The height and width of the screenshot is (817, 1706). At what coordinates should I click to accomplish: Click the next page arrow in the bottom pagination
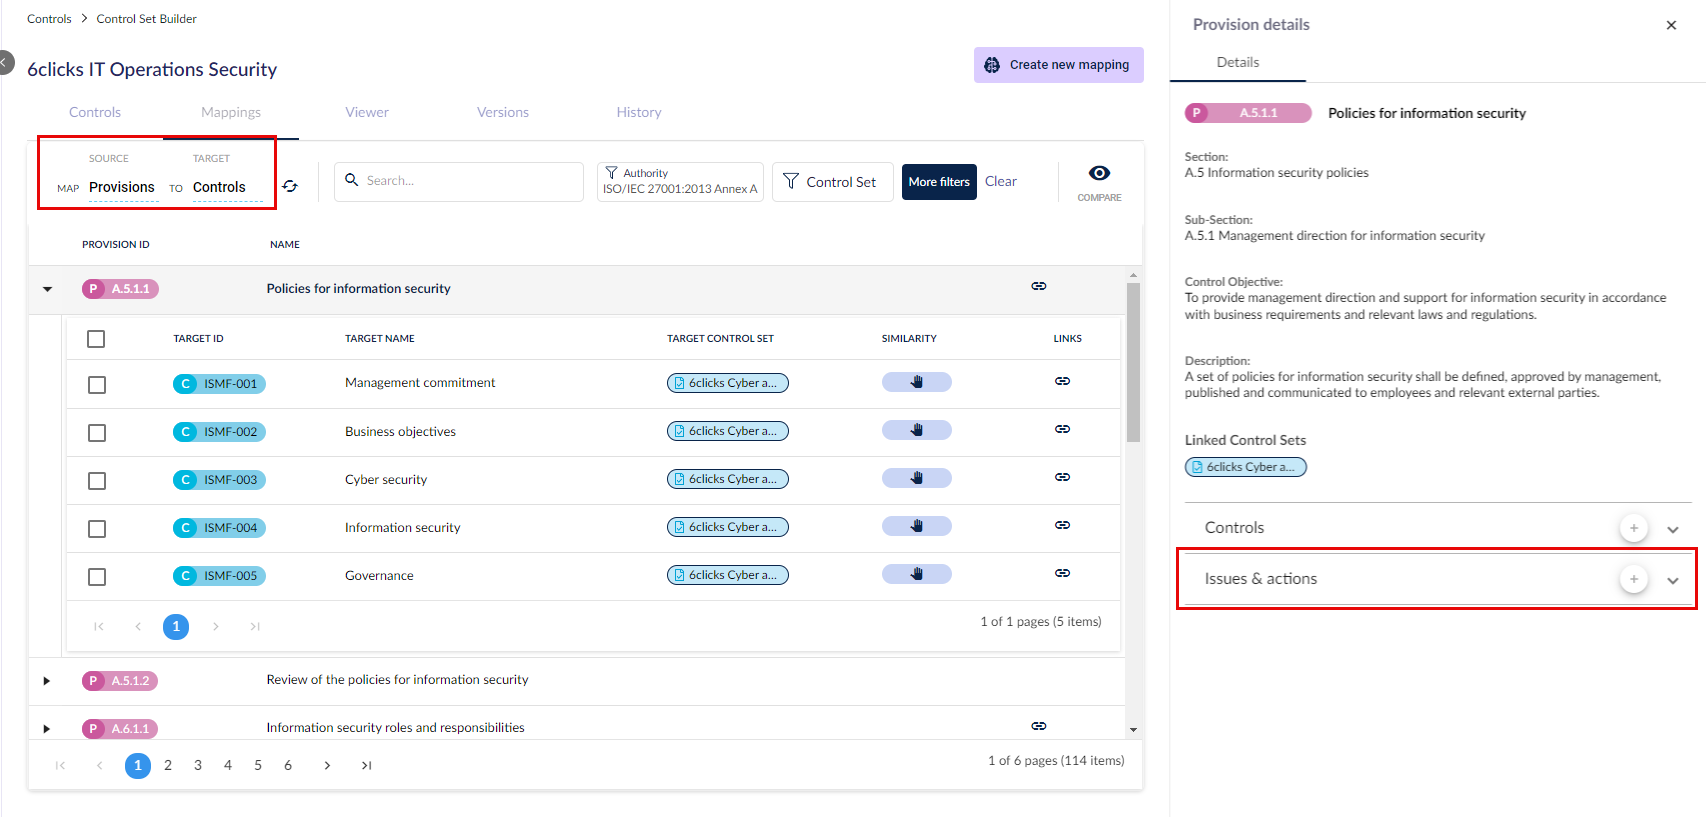327,765
